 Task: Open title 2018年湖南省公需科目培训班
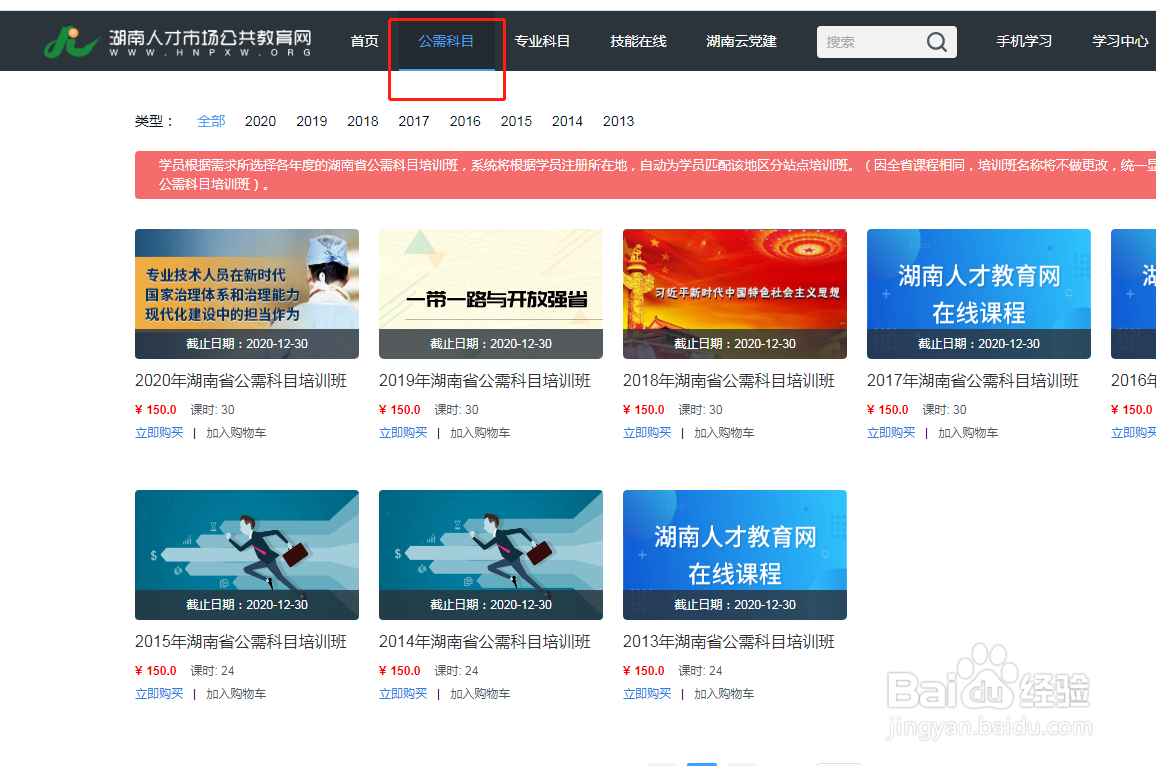[x=729, y=380]
